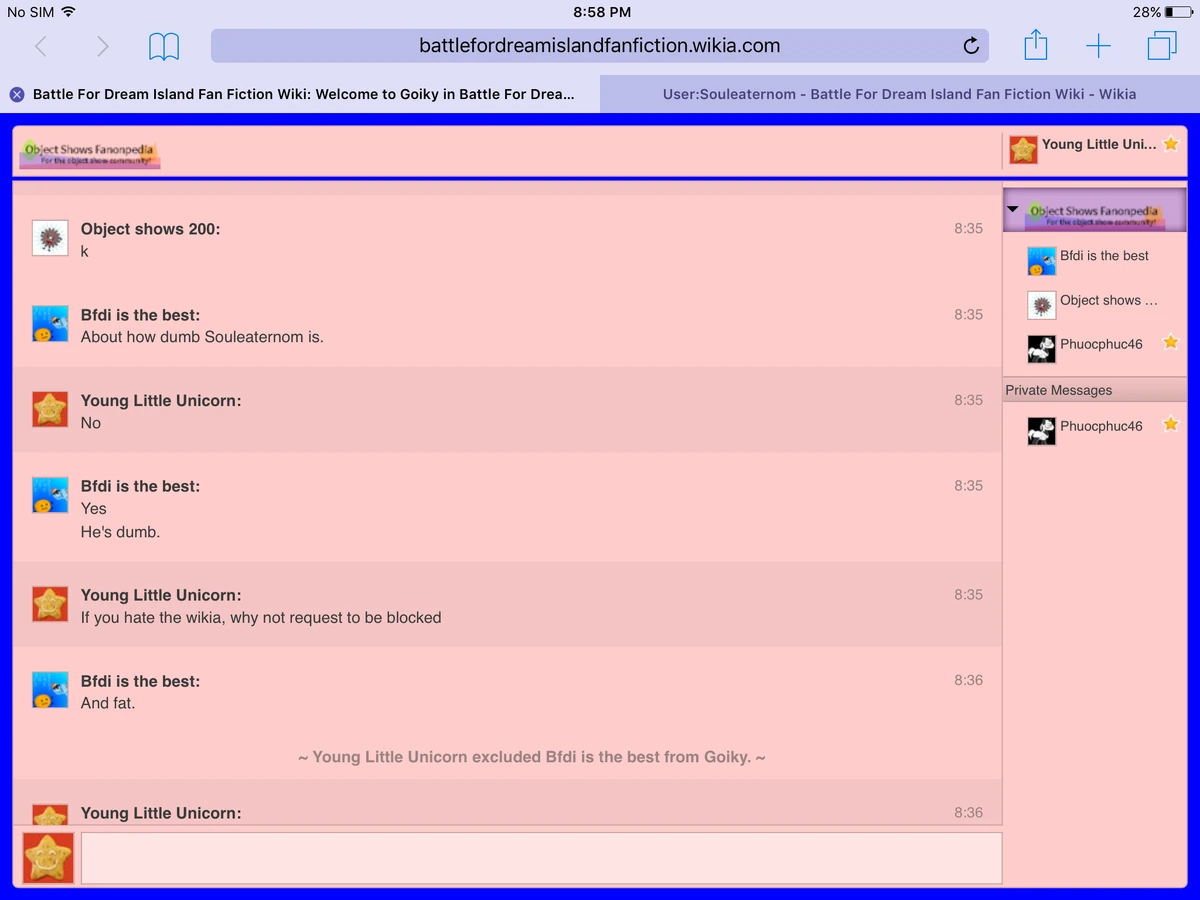Screen dimensions: 1200x900
Task: Tap the plus icon to open a new tab
Action: 1098,45
